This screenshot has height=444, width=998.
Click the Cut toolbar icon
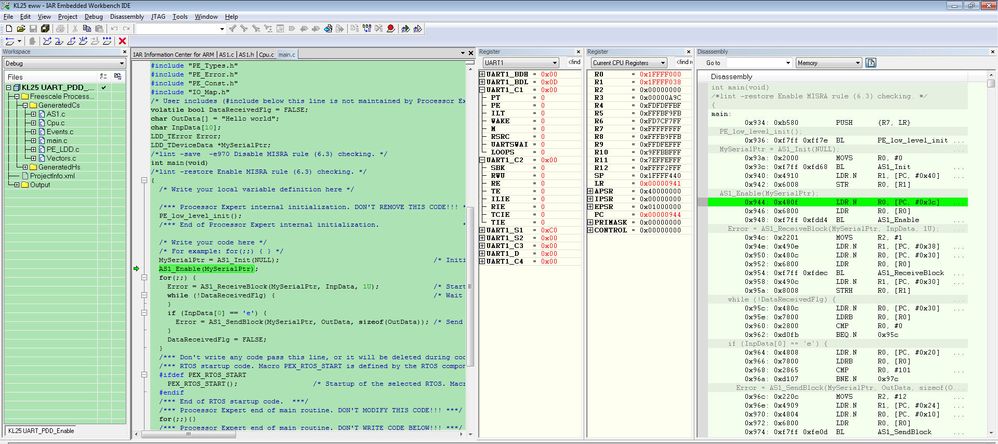click(74, 29)
